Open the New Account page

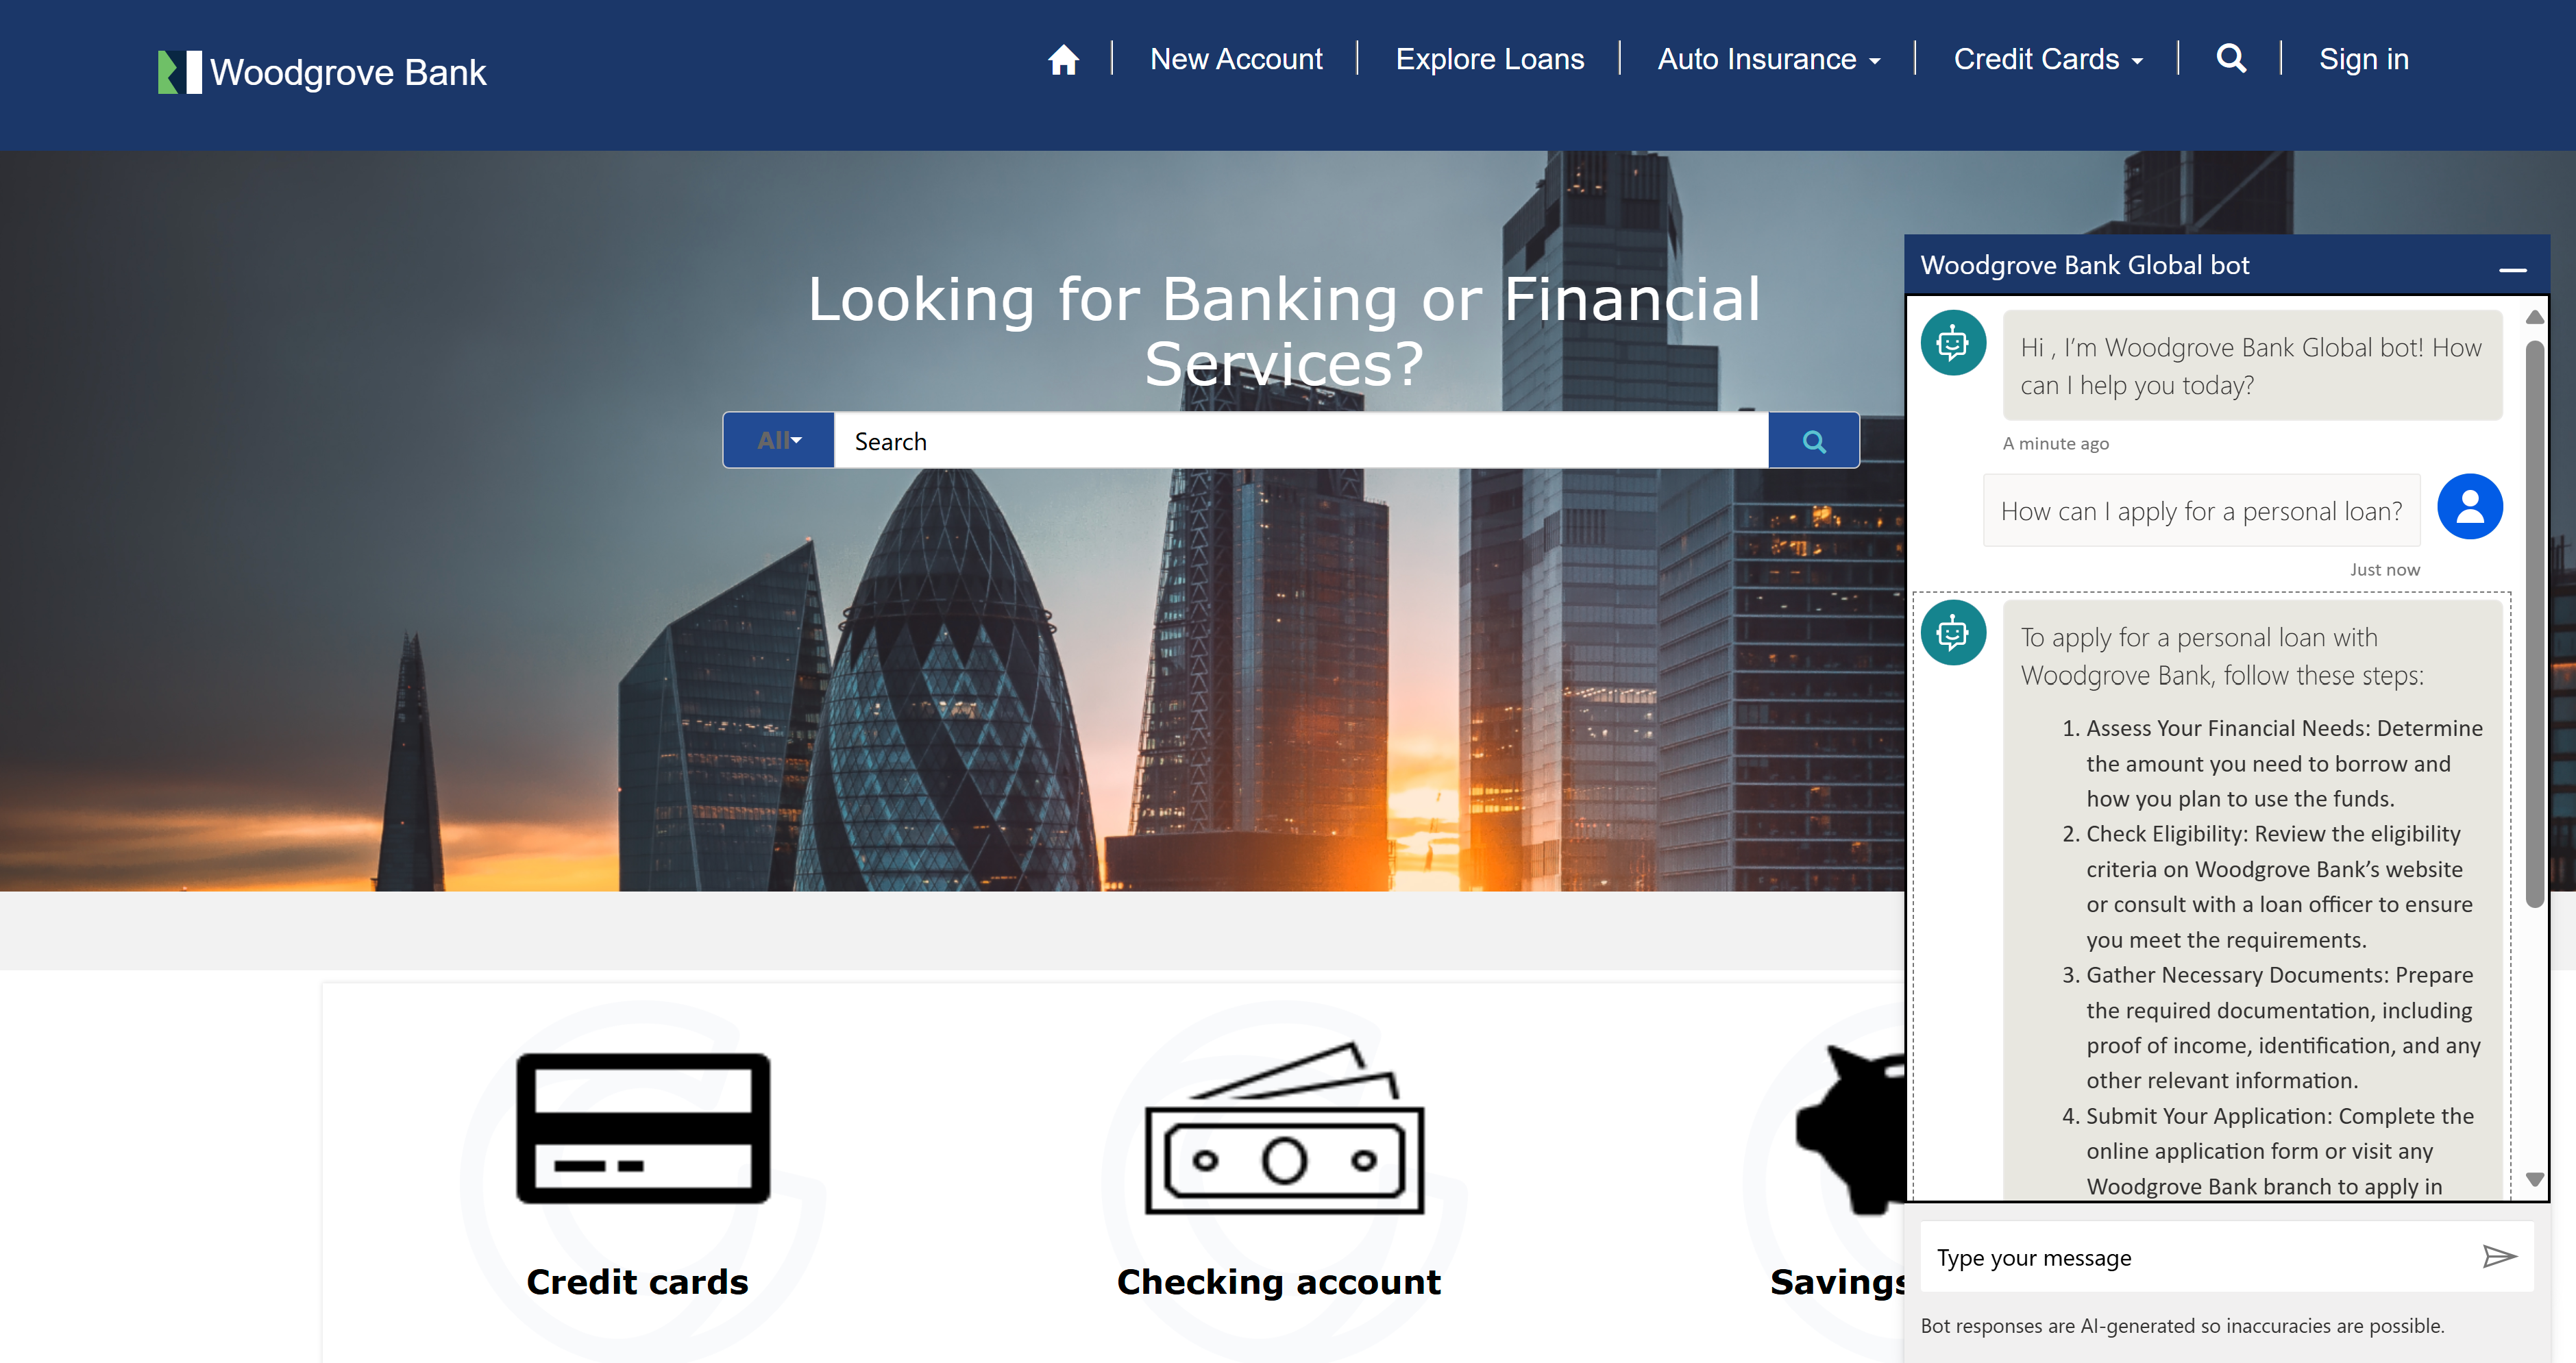click(1235, 60)
